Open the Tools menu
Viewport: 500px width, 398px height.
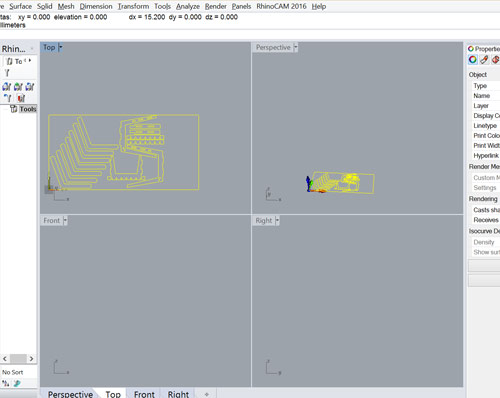tap(162, 6)
